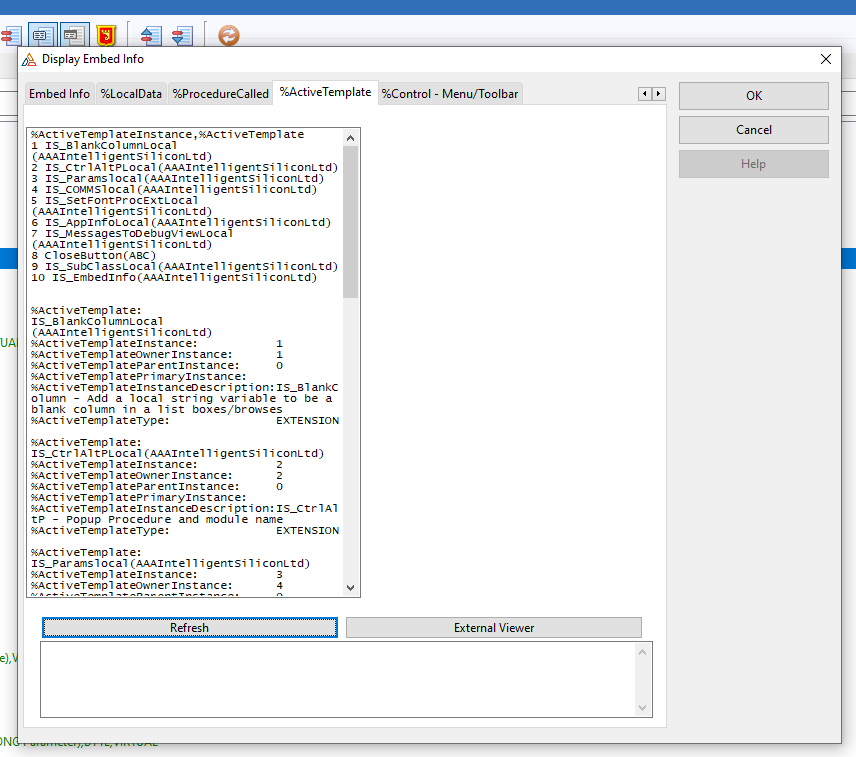This screenshot has height=757, width=856.
Task: Click the red shield icon in toolbar
Action: pyautogui.click(x=107, y=35)
